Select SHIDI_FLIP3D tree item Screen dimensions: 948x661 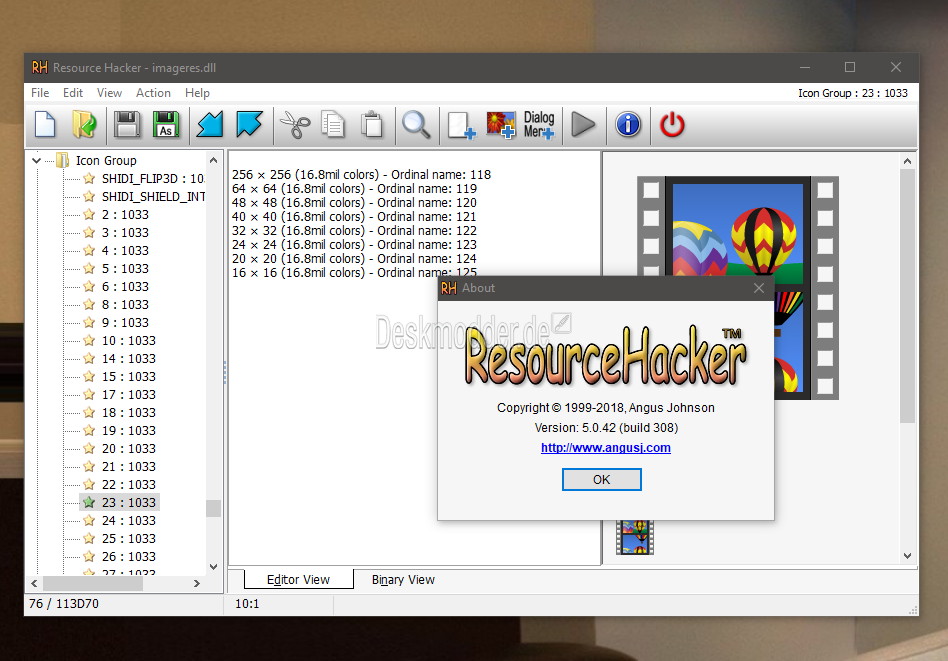(153, 178)
